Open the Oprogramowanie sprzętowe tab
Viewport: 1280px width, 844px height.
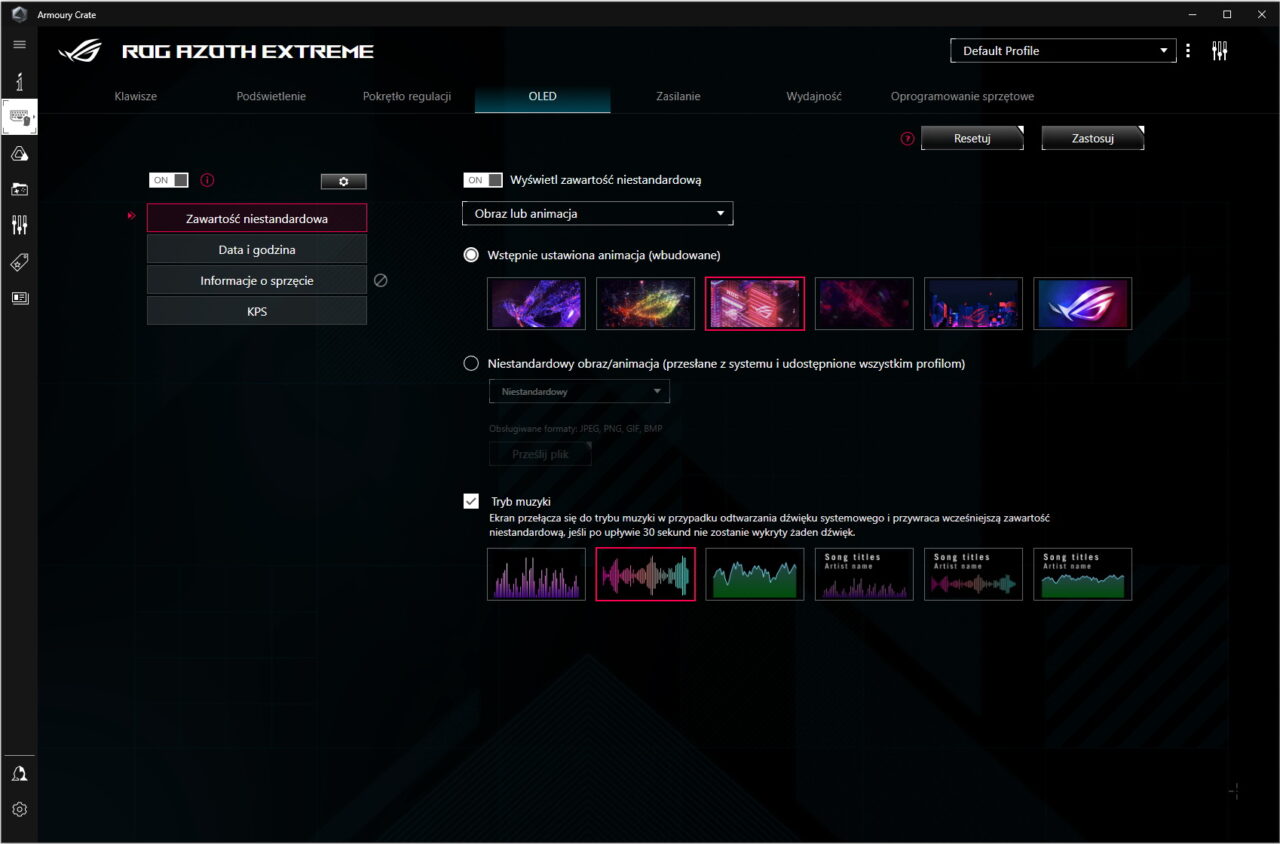(962, 97)
